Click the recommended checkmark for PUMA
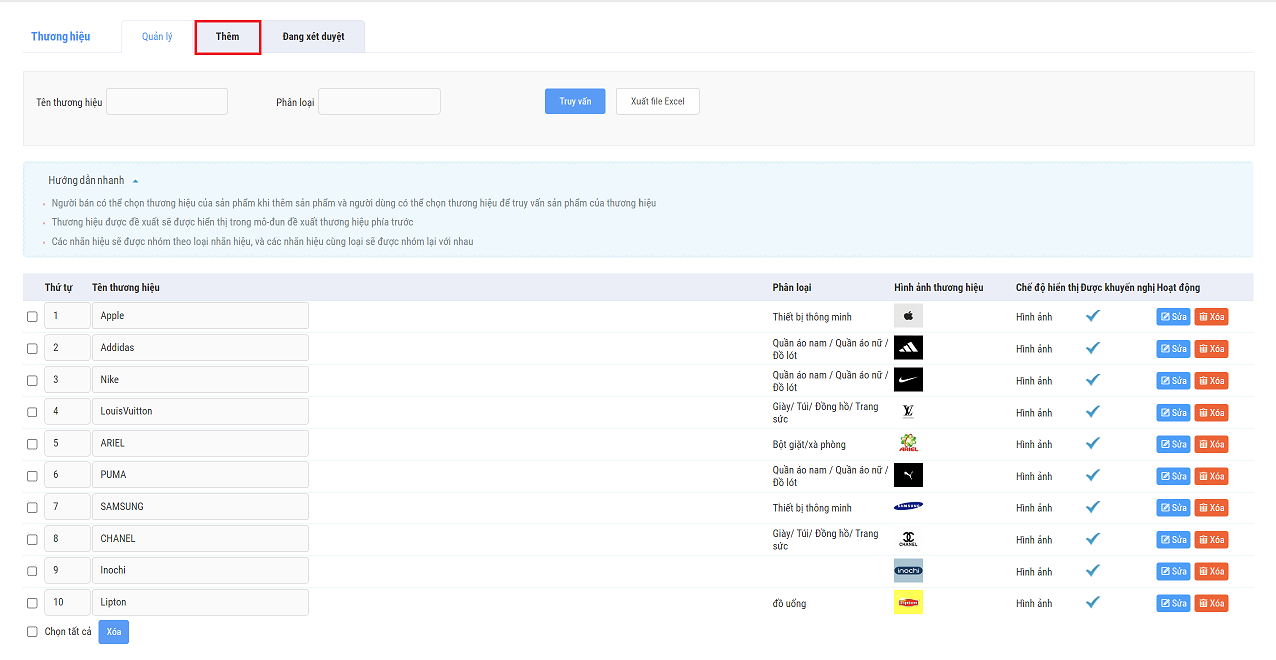This screenshot has height=660, width=1276. pos(1093,475)
